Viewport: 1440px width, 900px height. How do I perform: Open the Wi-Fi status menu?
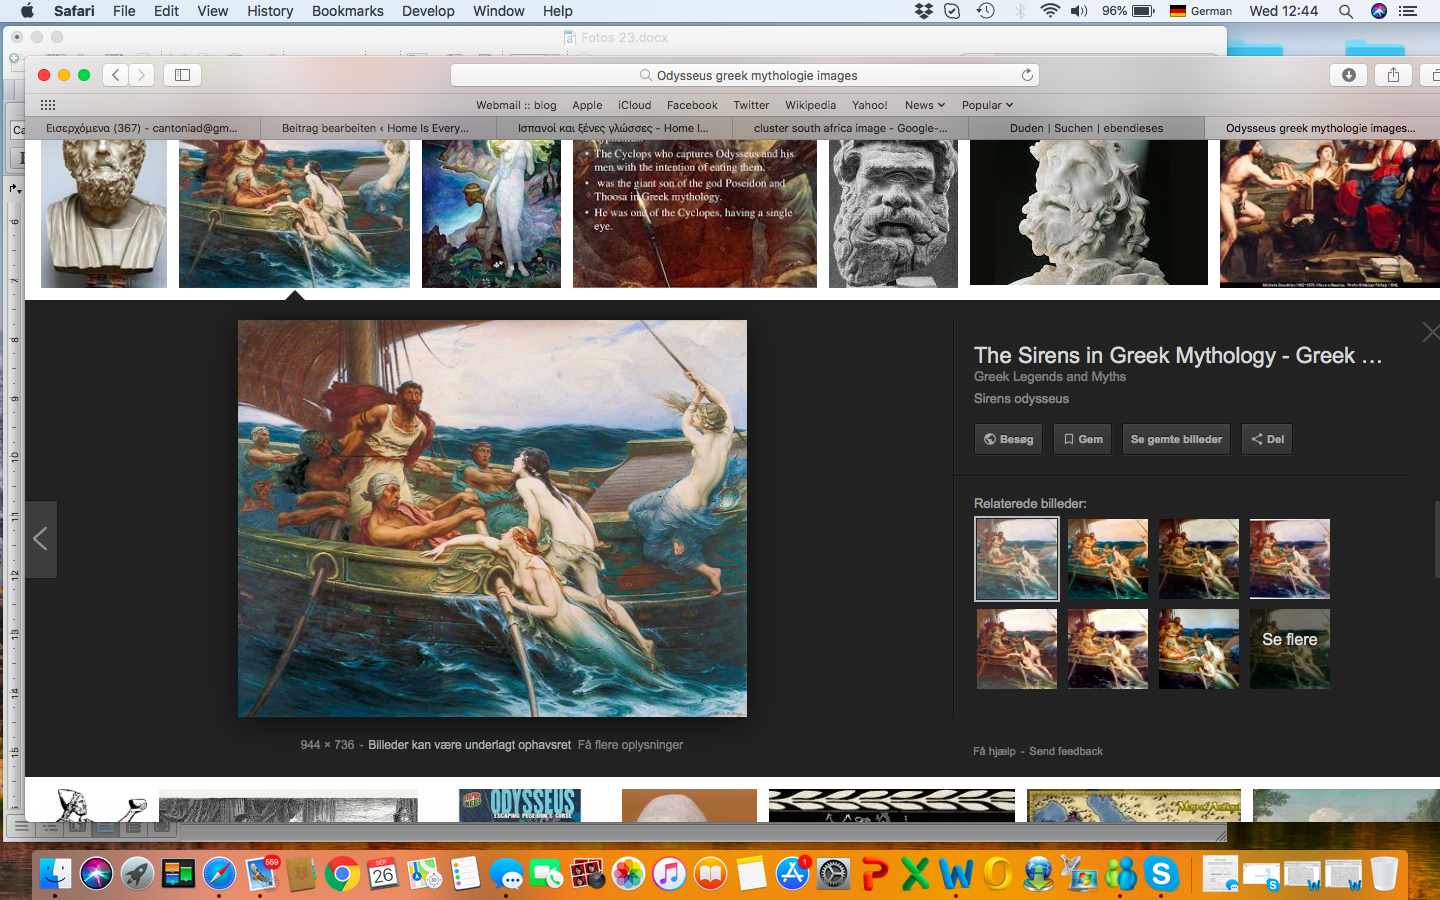coord(1049,11)
